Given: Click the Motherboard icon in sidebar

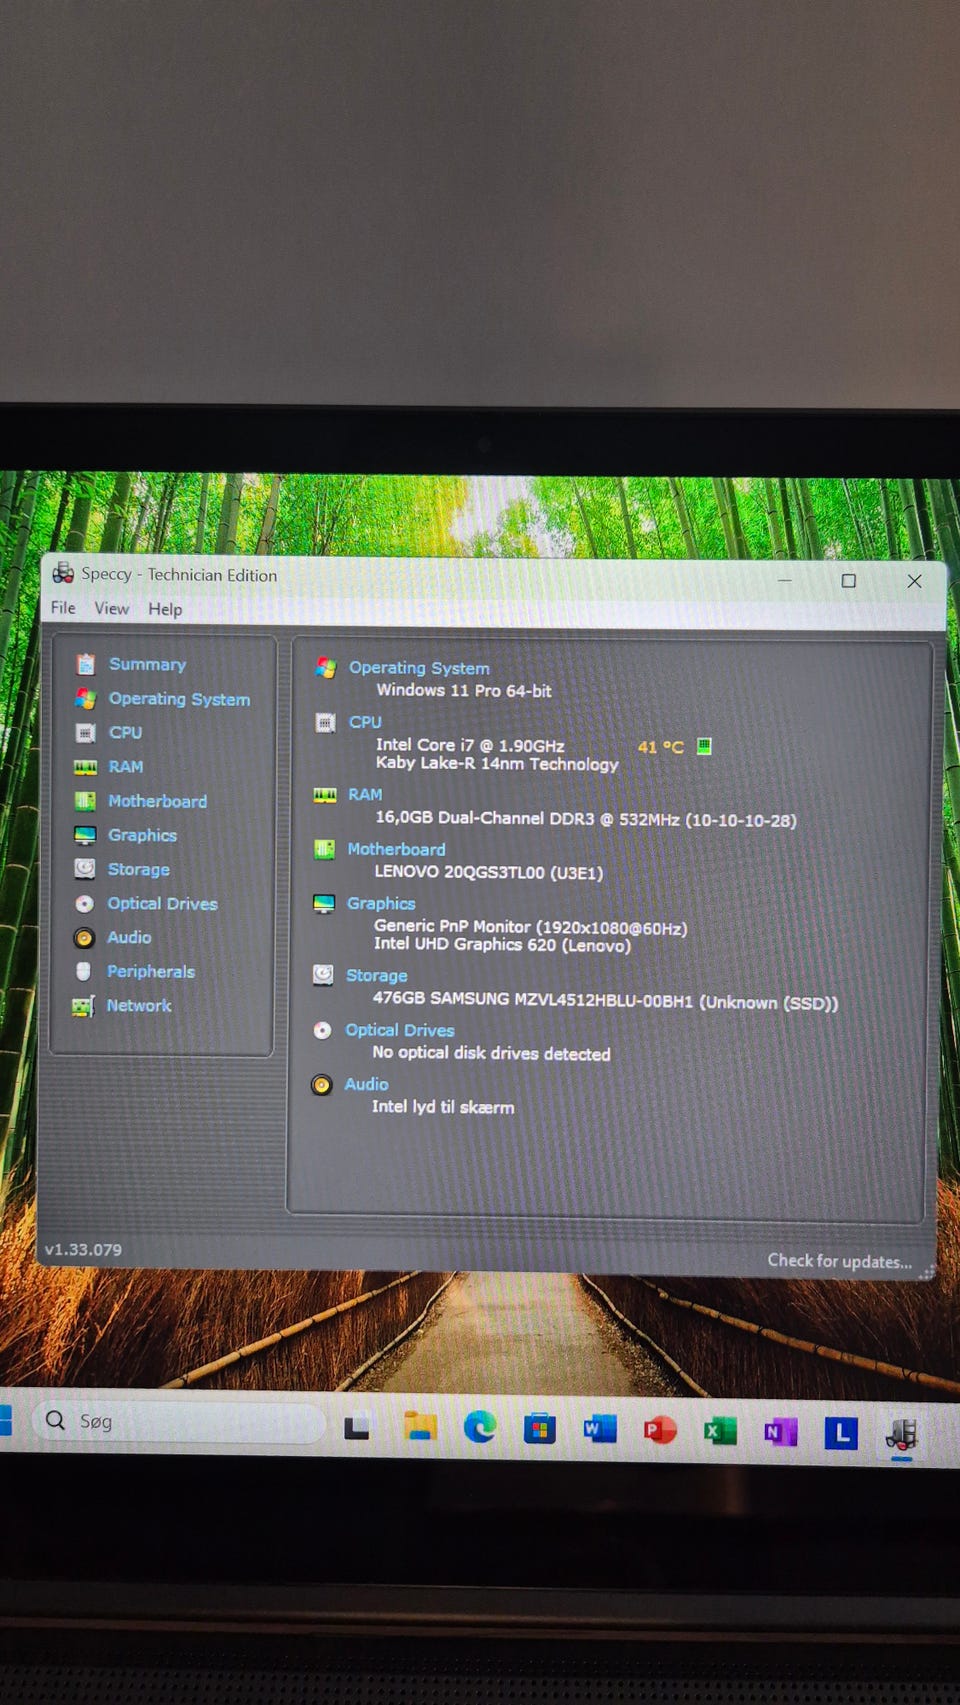Looking at the screenshot, I should coord(85,801).
